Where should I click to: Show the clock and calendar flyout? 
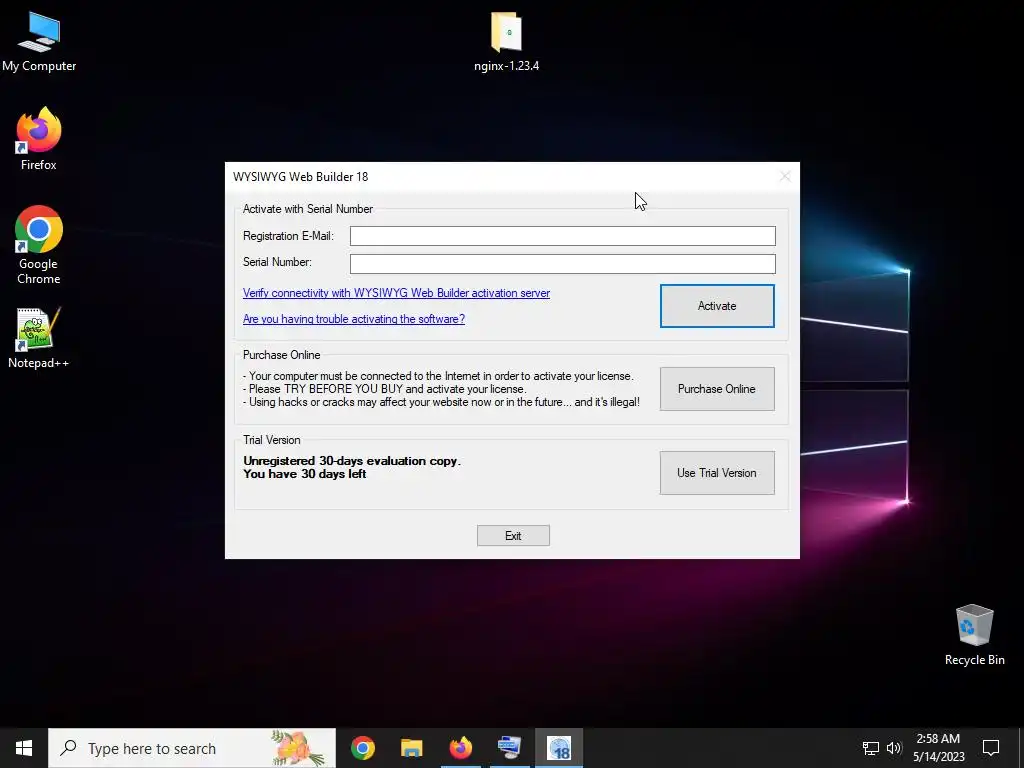pos(938,748)
